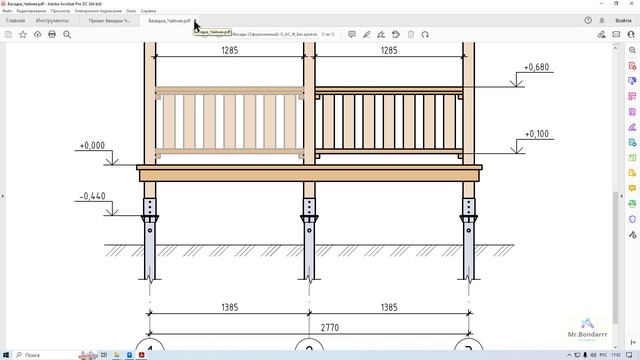Click the green compare files icon in right pane
The height and width of the screenshot is (360, 640).
632,158
